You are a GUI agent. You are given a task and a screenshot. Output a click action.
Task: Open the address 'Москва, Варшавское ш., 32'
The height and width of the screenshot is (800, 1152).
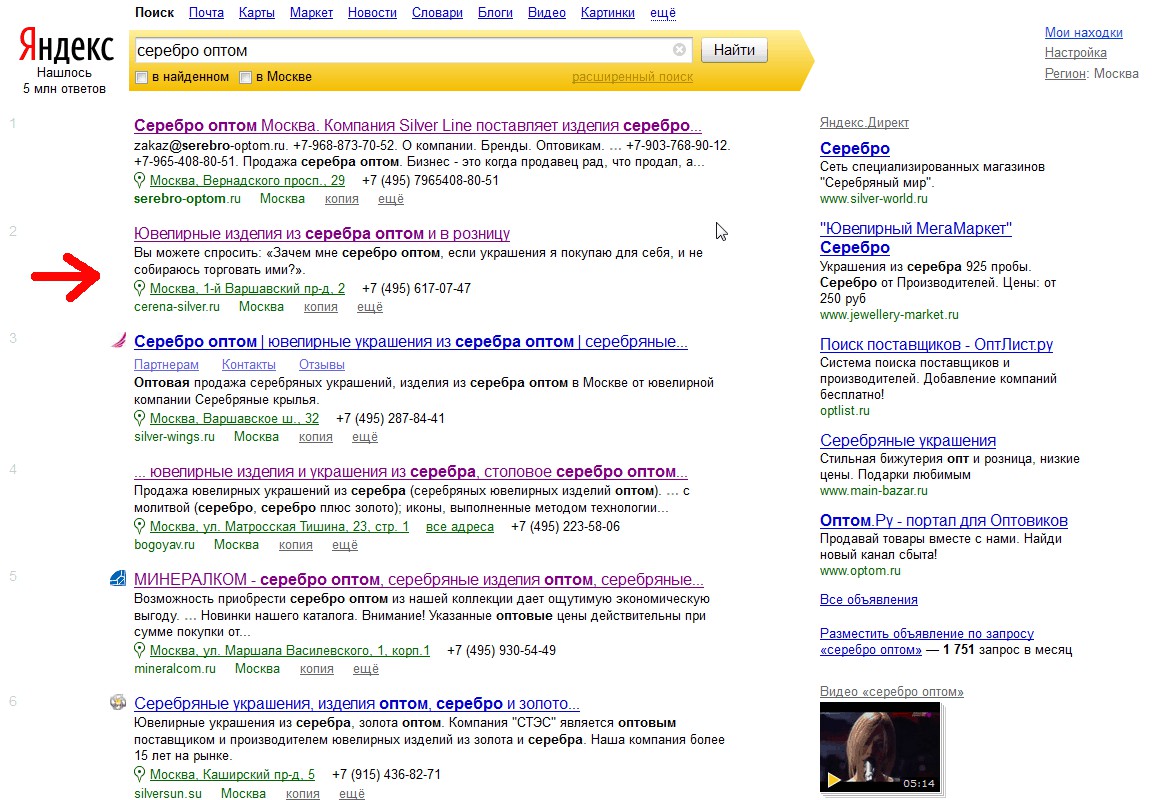(234, 419)
